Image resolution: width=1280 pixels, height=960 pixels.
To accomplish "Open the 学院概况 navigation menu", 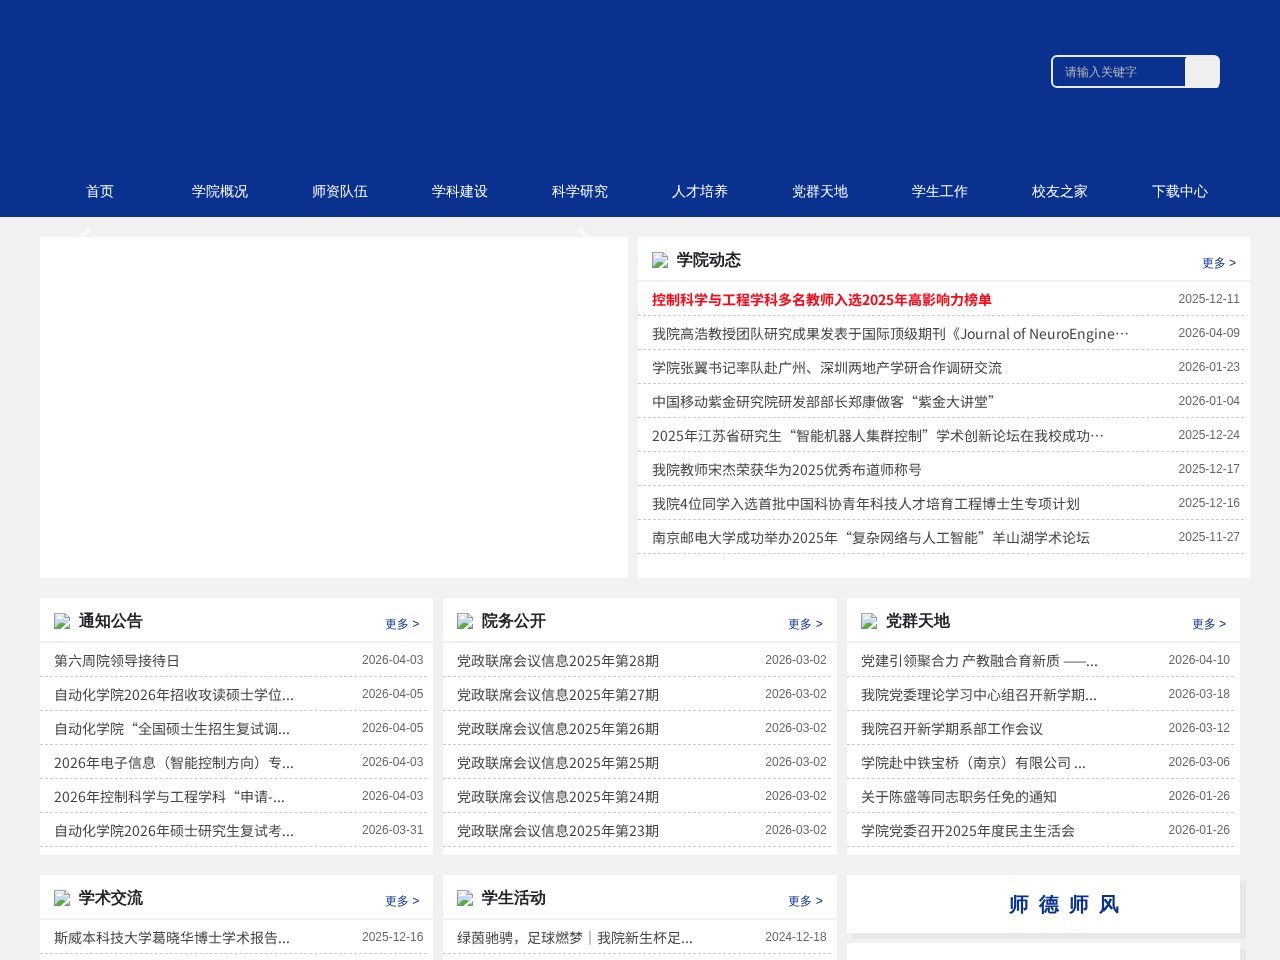I will pos(220,191).
